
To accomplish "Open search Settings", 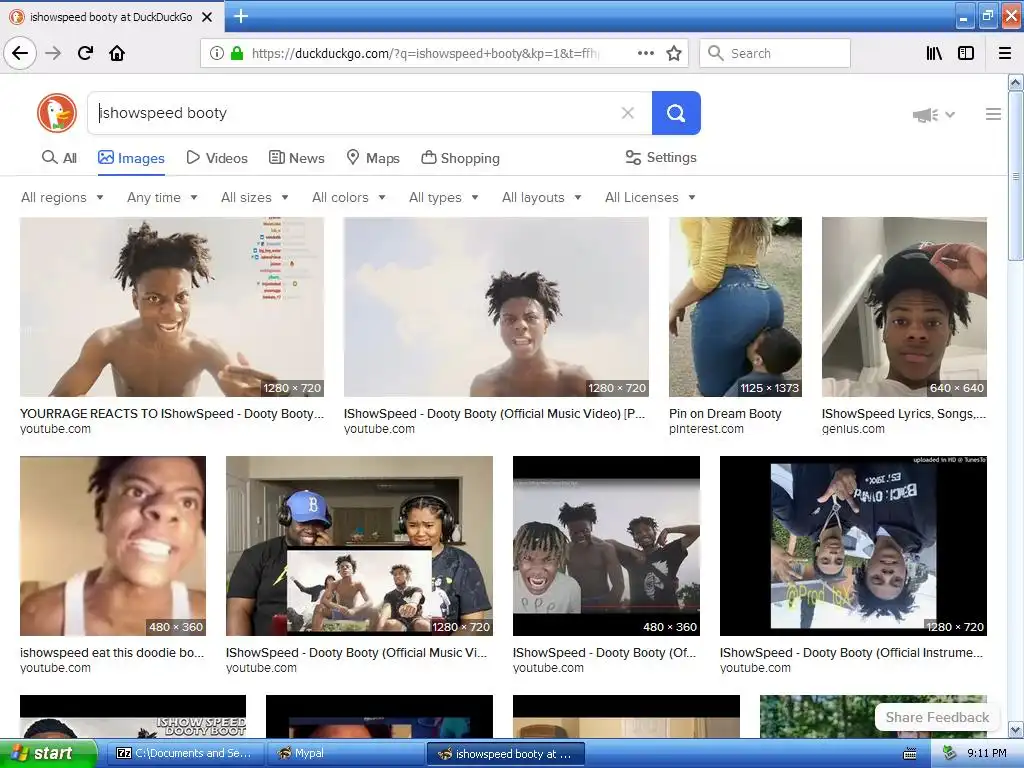I will [661, 157].
